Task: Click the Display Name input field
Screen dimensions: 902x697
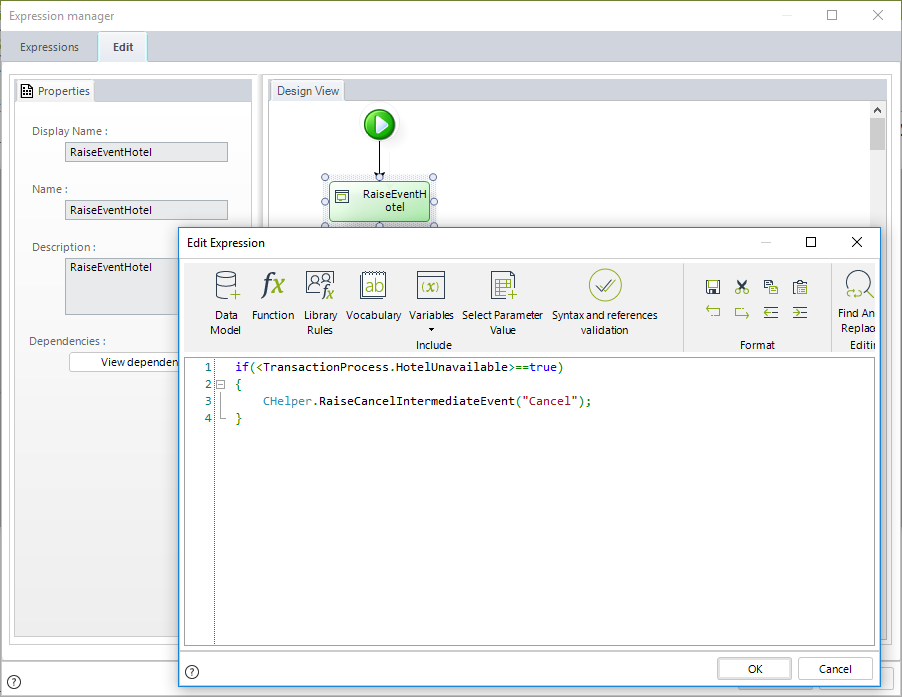Action: 146,152
